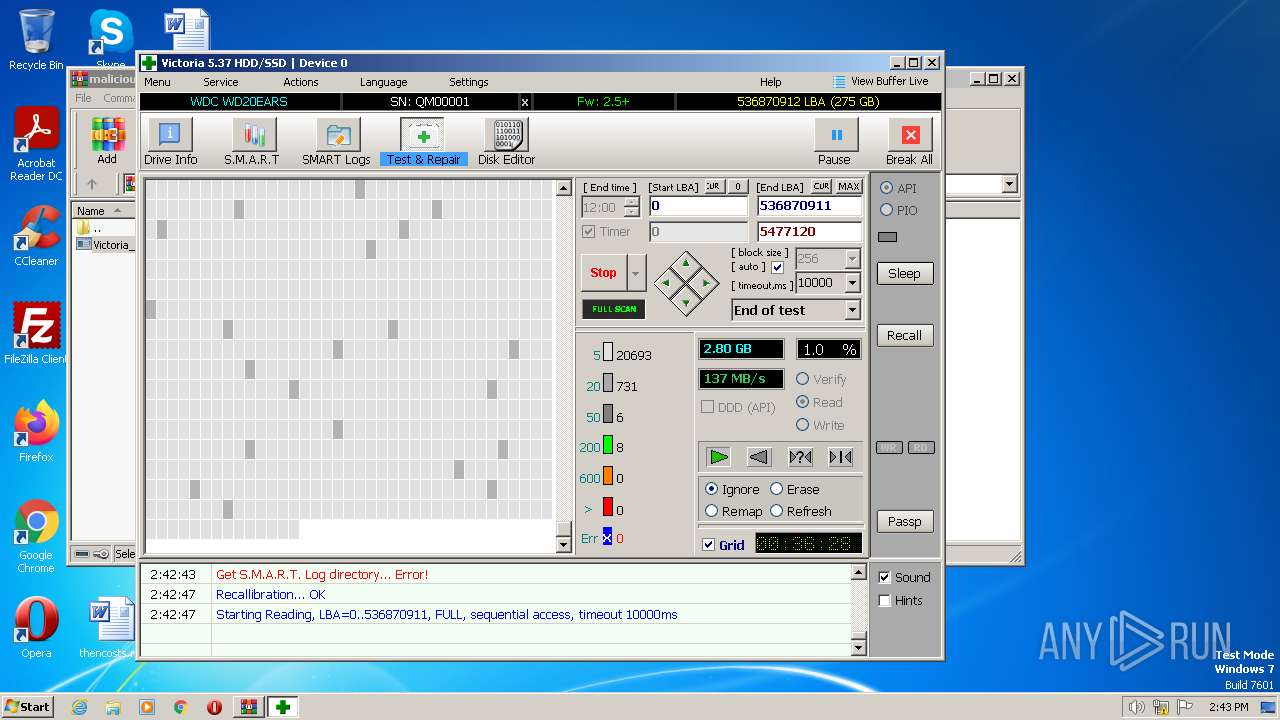This screenshot has width=1280, height=720.
Task: Open the WinRAR address bar dropdown
Action: pyautogui.click(x=1009, y=184)
